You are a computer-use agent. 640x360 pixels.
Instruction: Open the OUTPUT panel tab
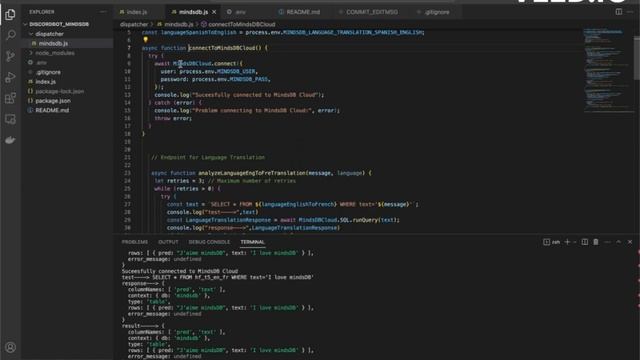pos(168,242)
